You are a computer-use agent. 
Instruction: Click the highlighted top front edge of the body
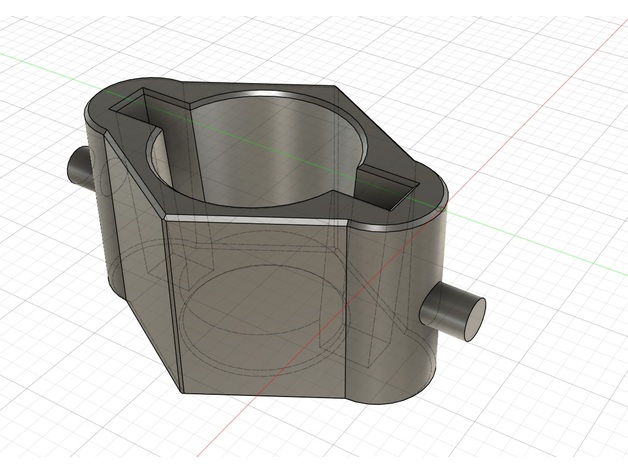[x=260, y=220]
